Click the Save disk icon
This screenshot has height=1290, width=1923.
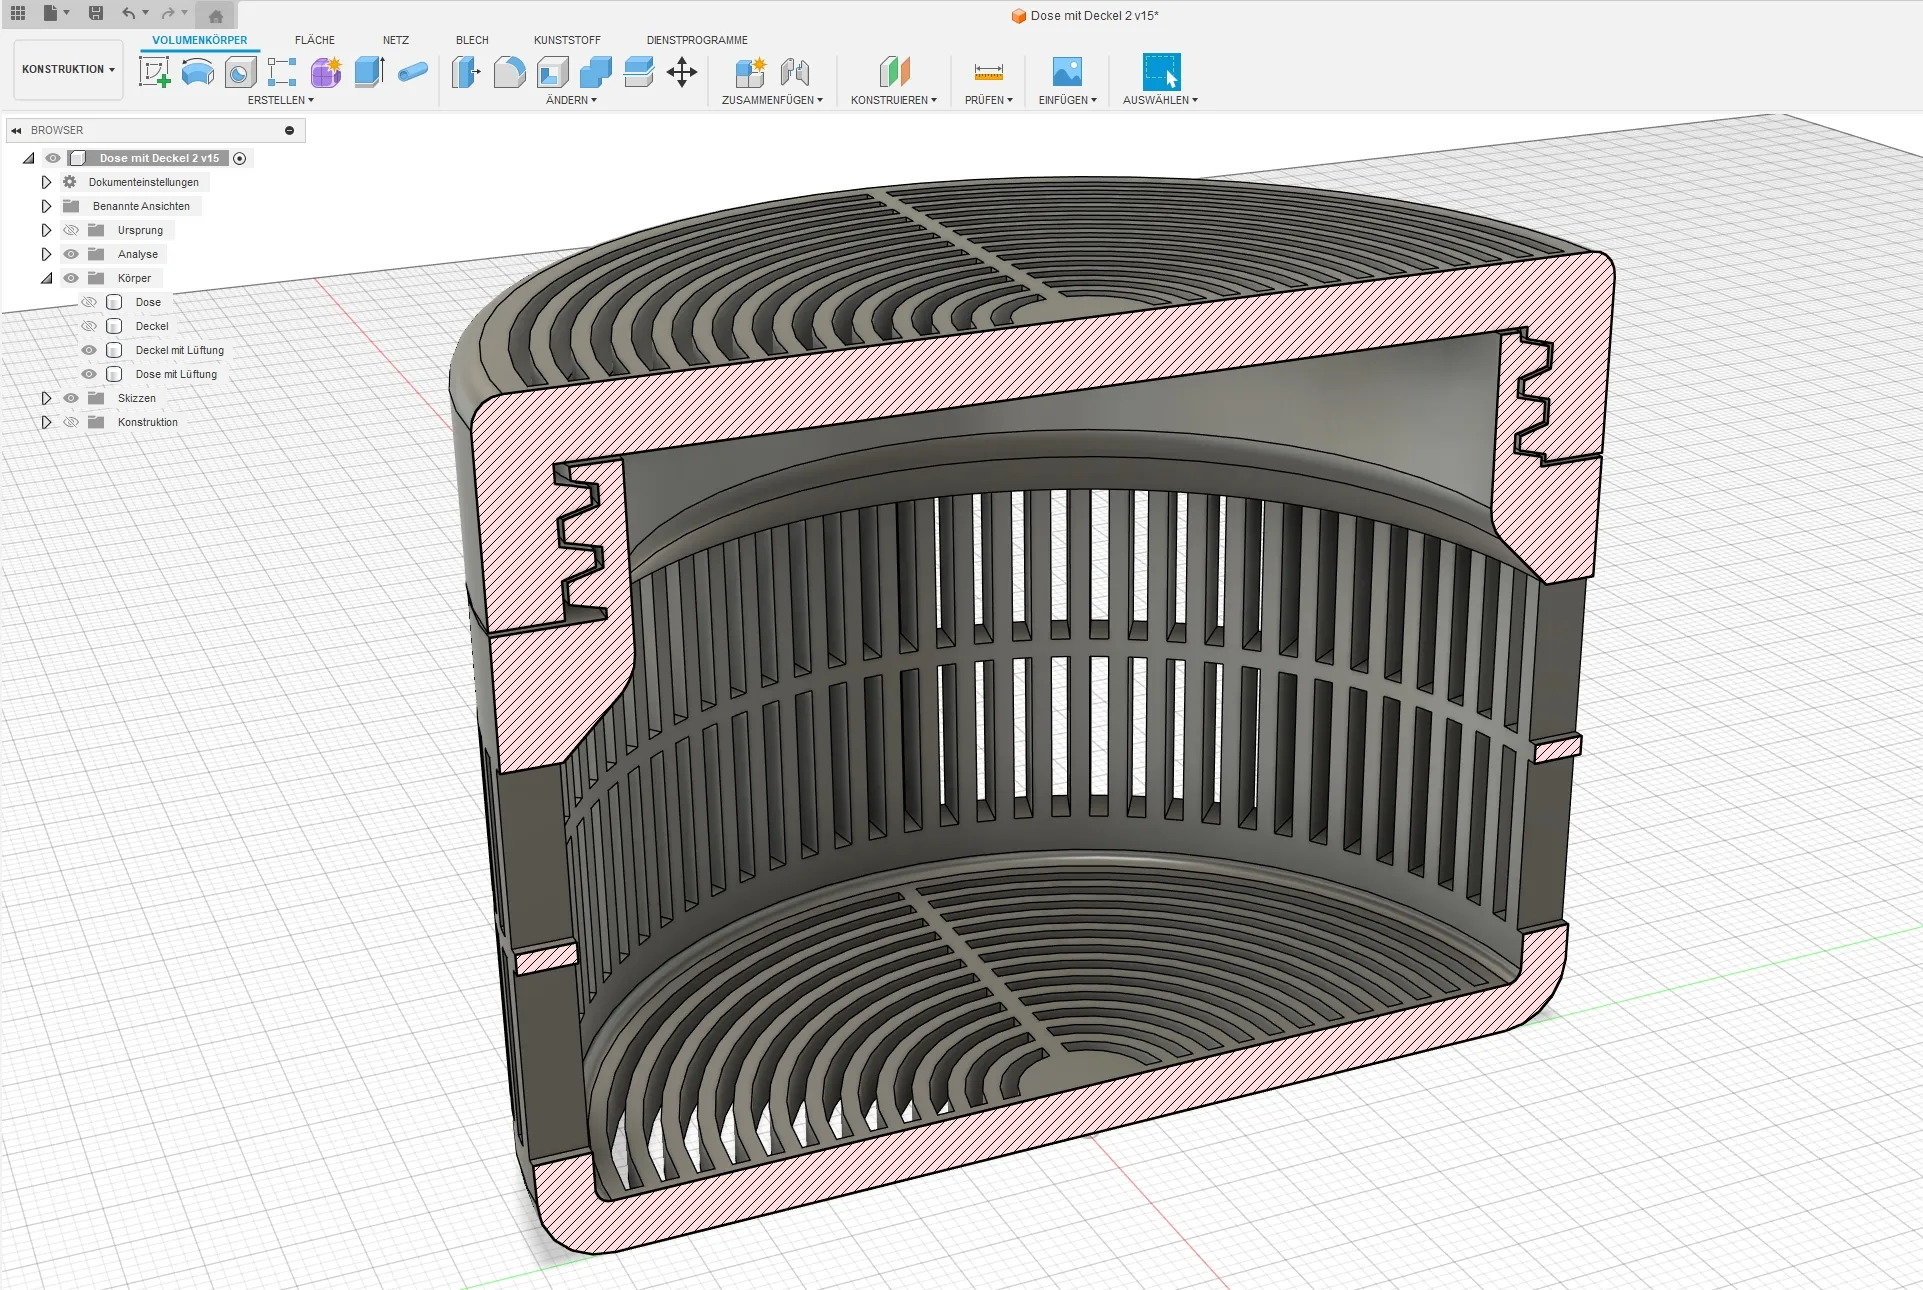tap(96, 13)
